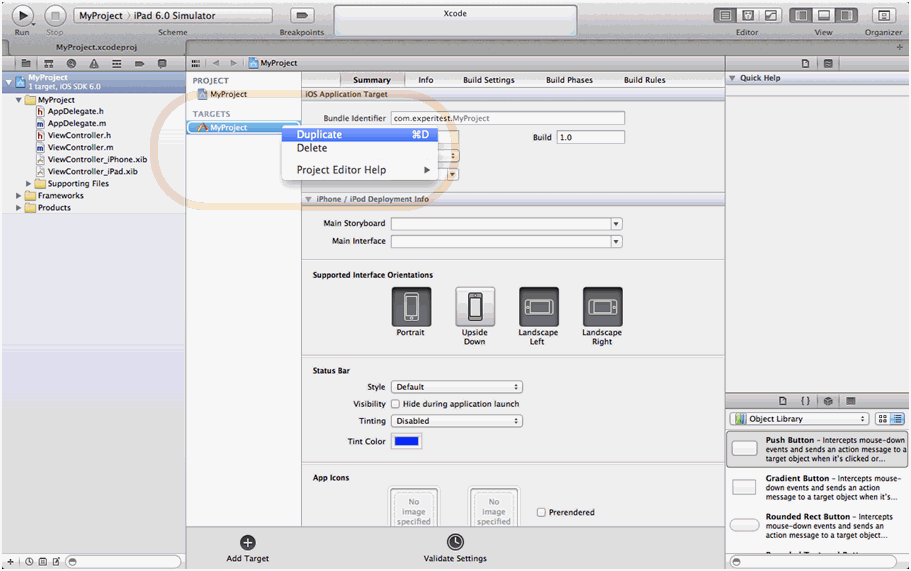Open AppDelegate.m in the navigator
The height and width of the screenshot is (571, 911).
(76, 123)
